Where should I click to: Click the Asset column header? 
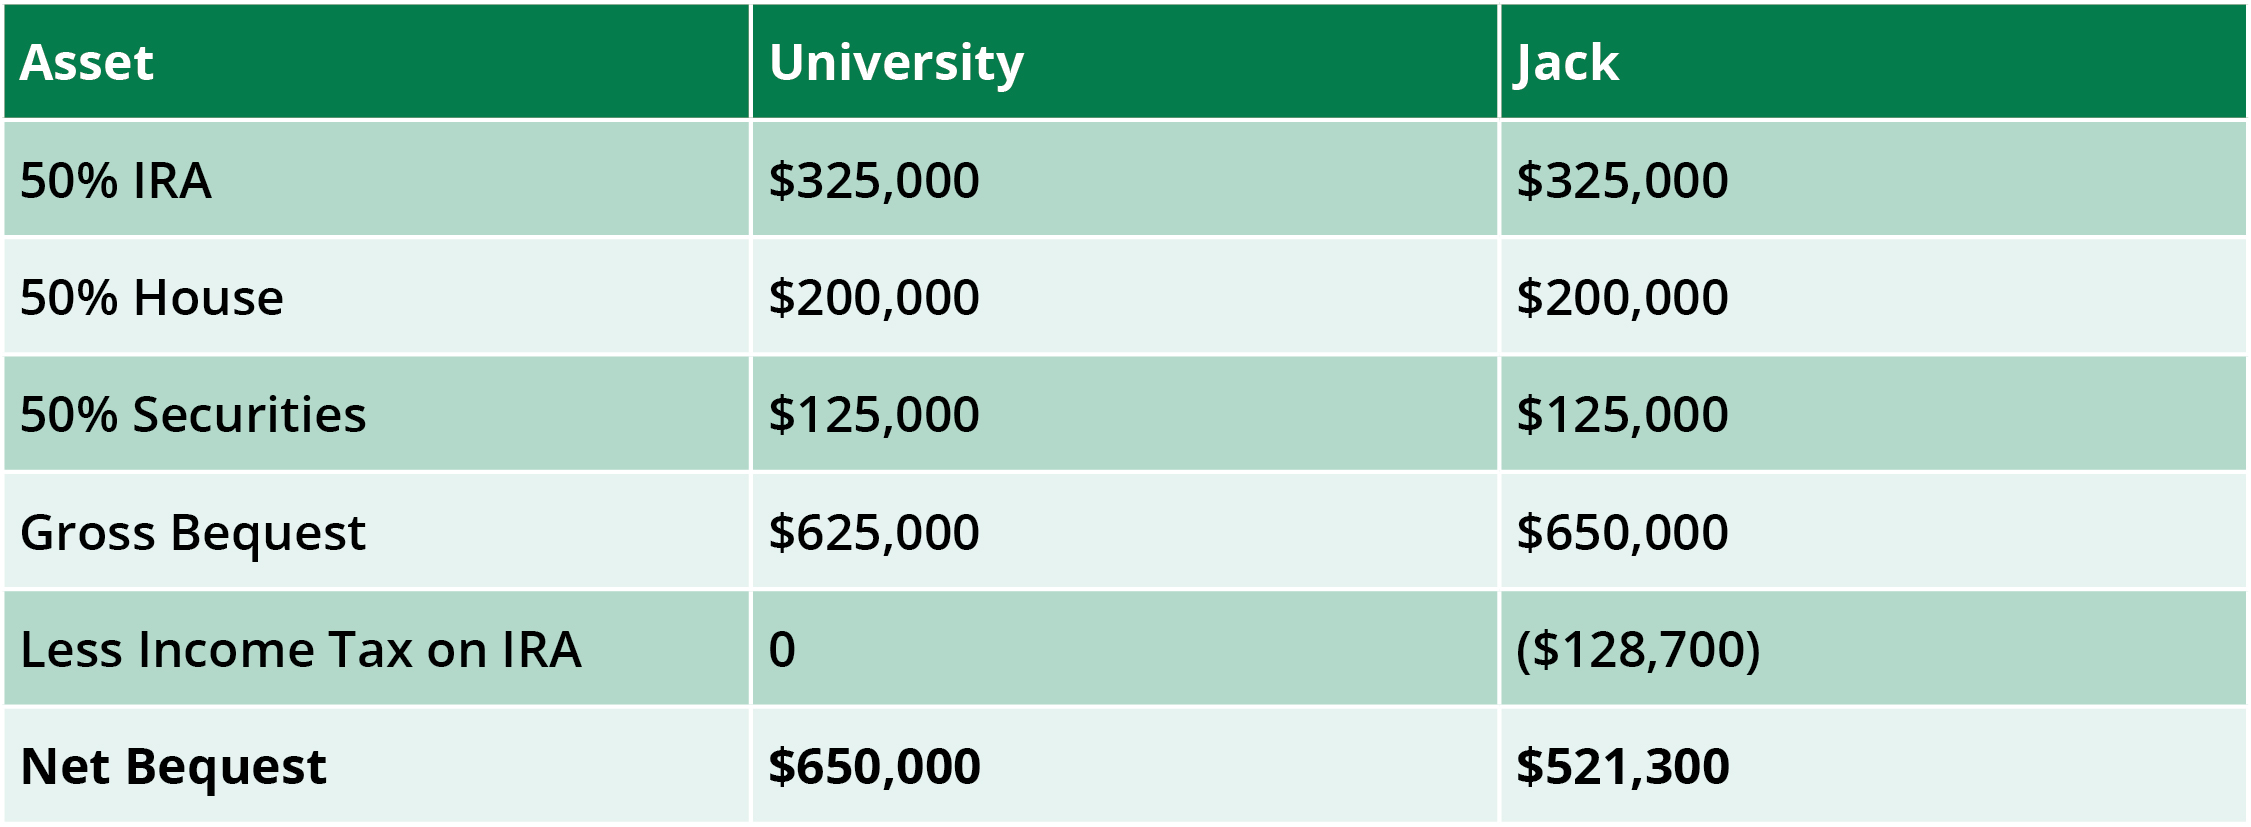point(87,63)
